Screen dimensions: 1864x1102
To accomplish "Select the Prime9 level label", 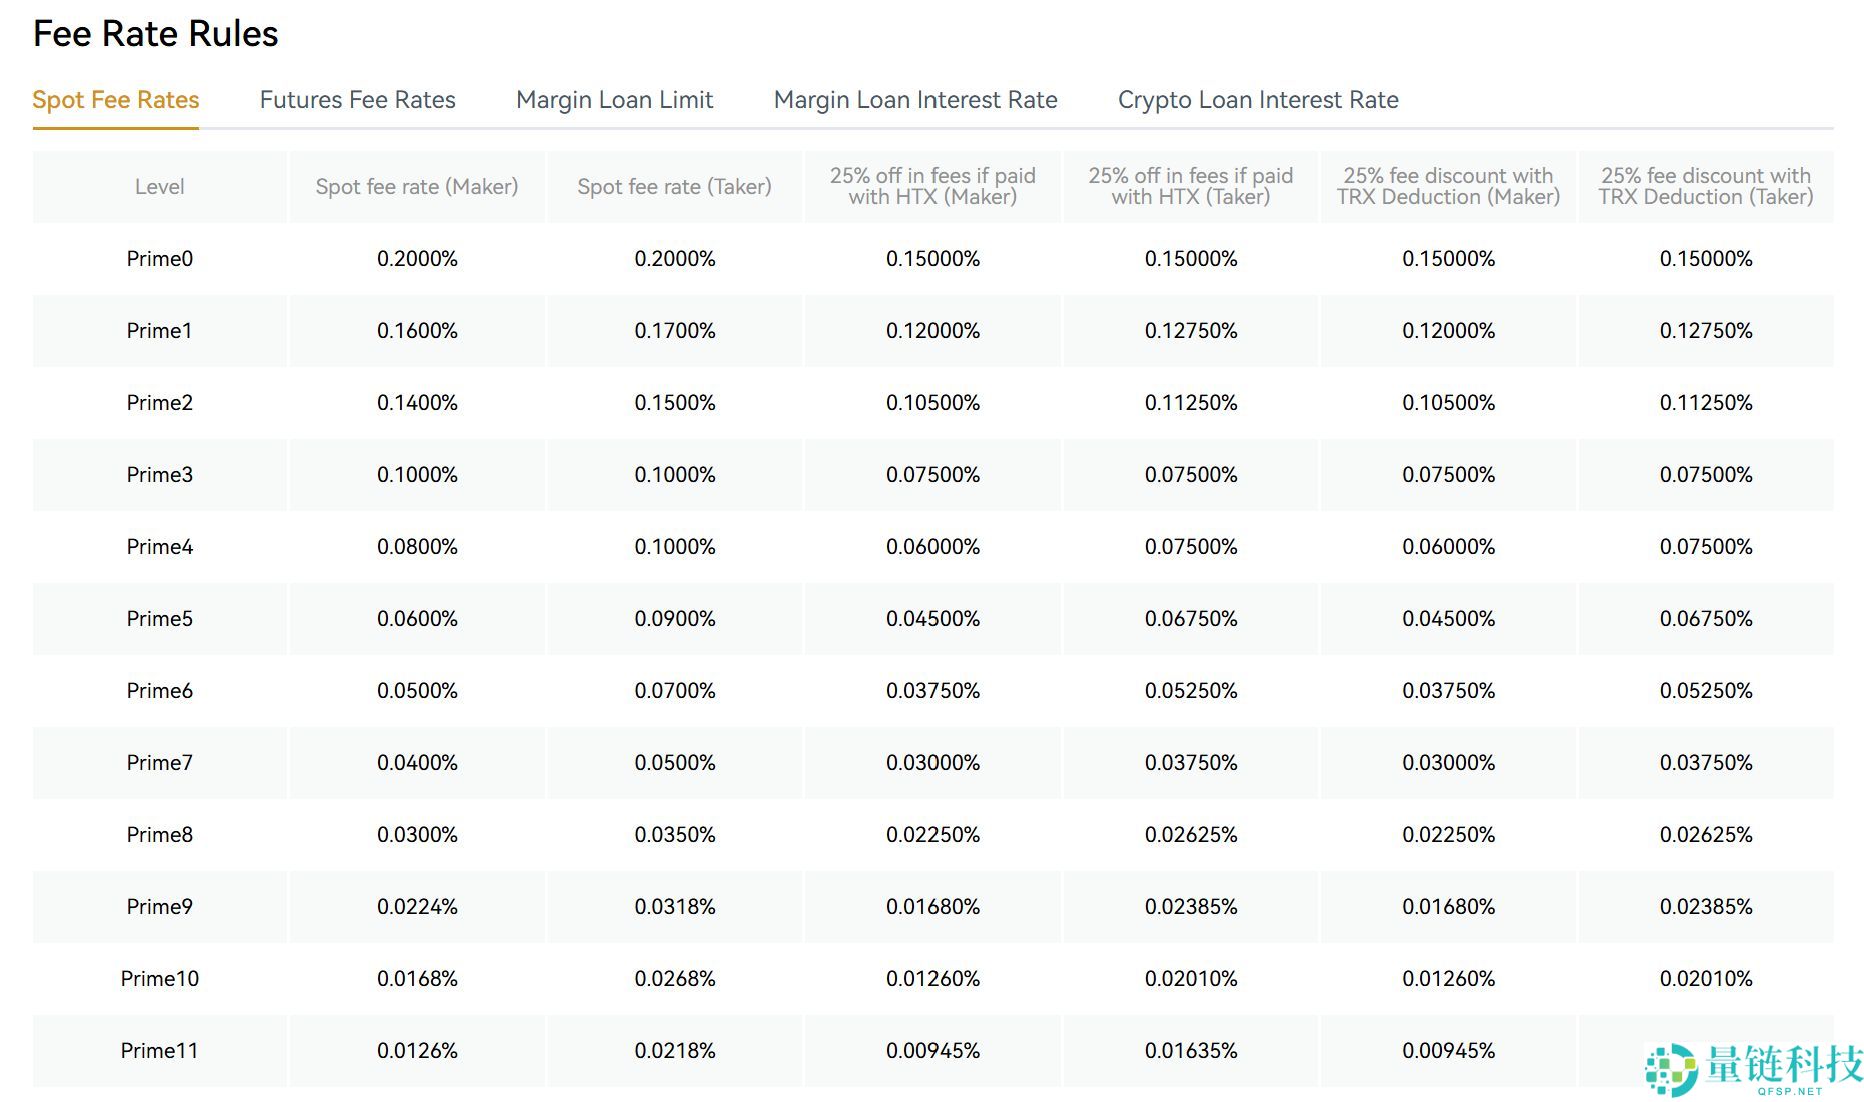I will (x=160, y=907).
